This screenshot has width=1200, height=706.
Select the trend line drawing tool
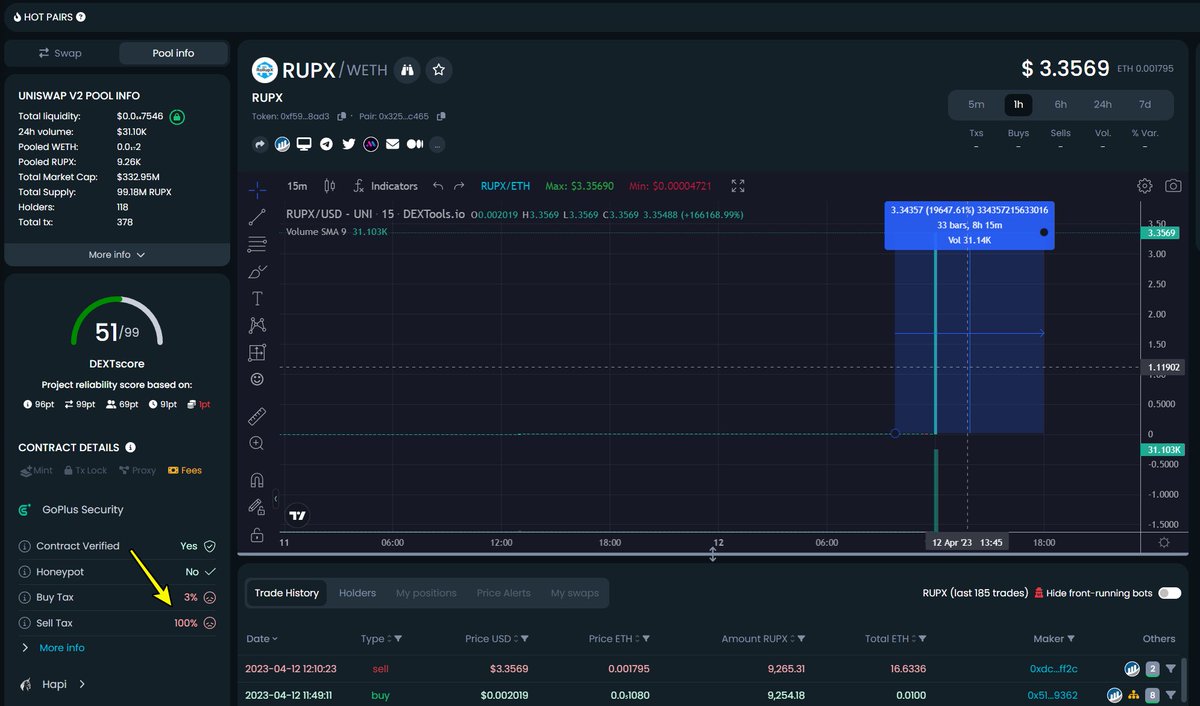coord(257,216)
